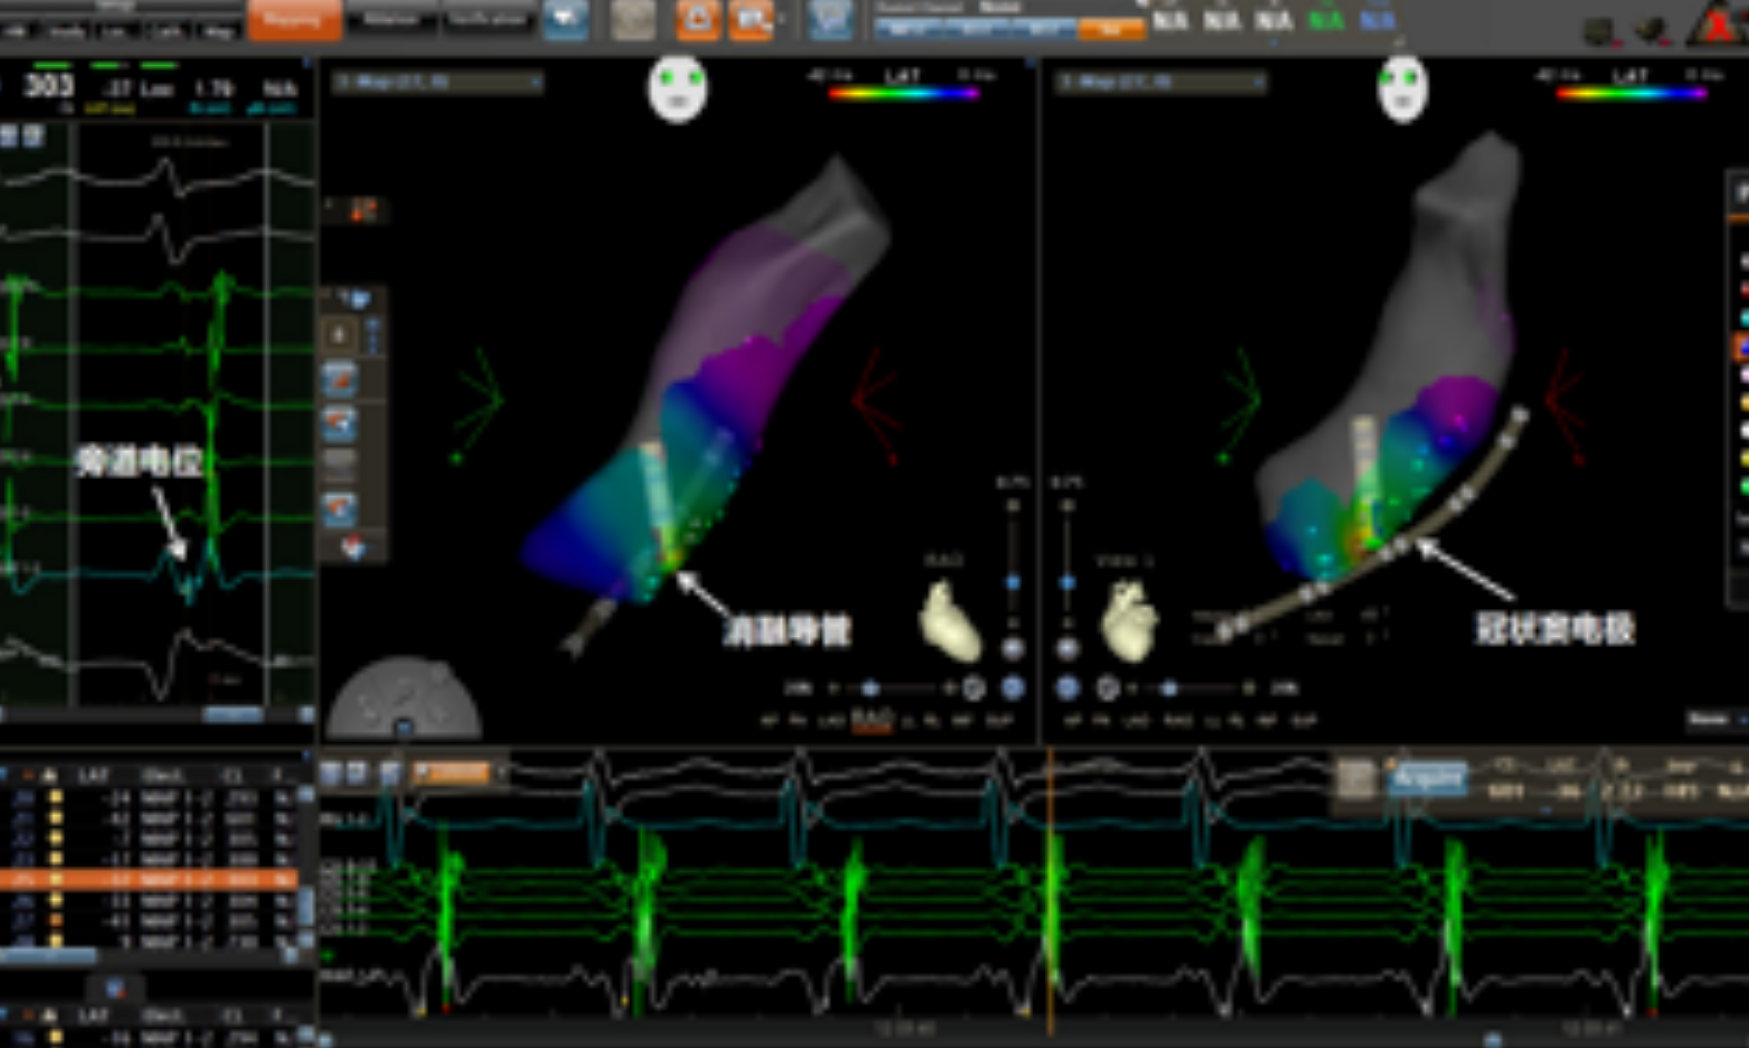The height and width of the screenshot is (1048, 1749).
Task: Open the map selector dropdown in right view
Action: click(x=1161, y=82)
